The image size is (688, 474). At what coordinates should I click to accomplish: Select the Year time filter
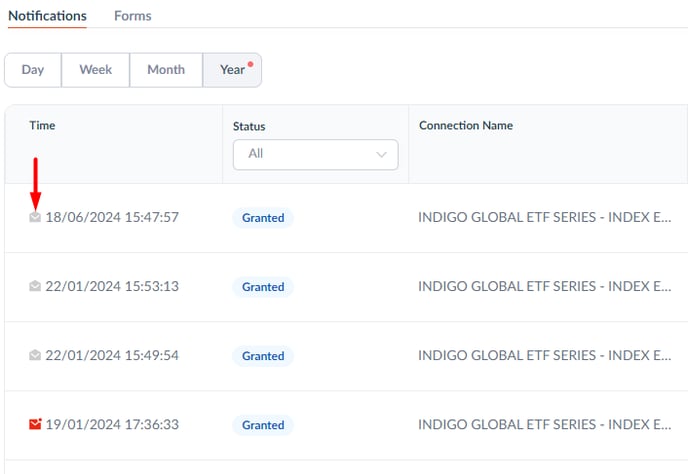point(232,70)
